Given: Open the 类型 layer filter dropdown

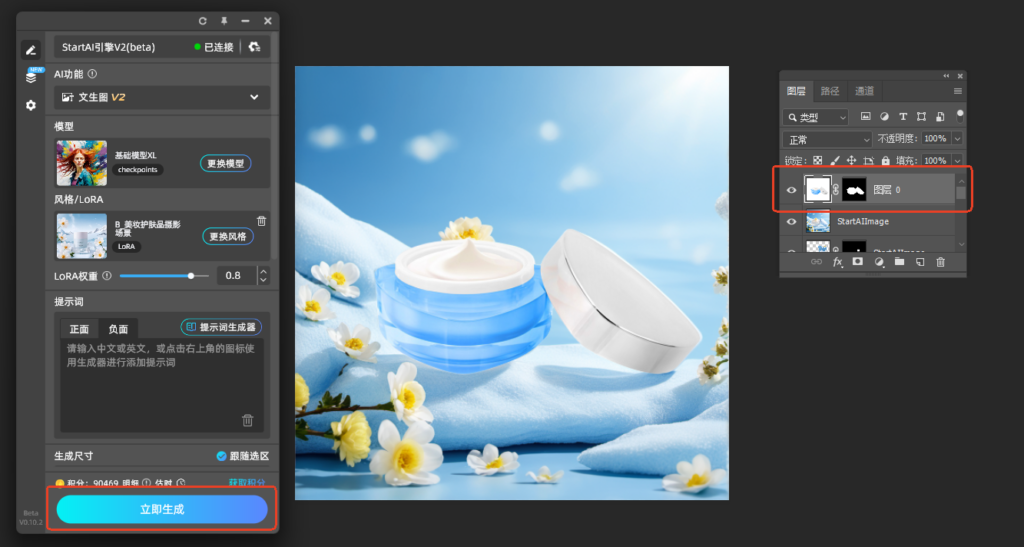Looking at the screenshot, I should click(x=816, y=117).
